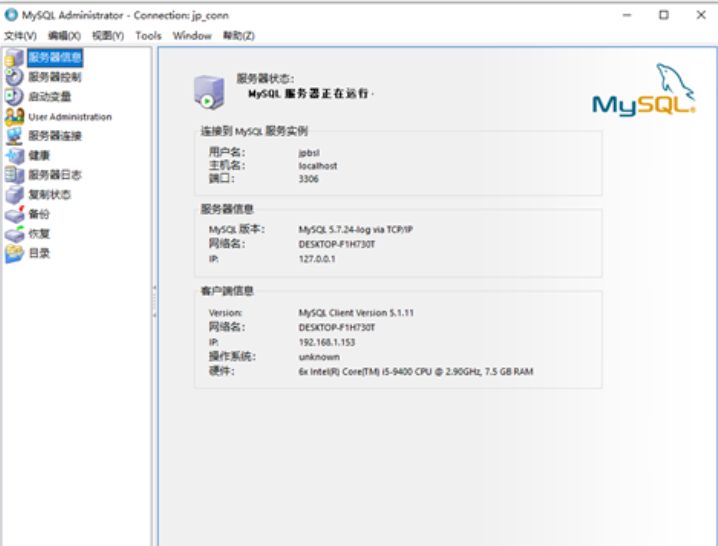Image resolution: width=718 pixels, height=546 pixels.
Task: Click the MySQL Administrator title bar icon
Action: tap(11, 15)
